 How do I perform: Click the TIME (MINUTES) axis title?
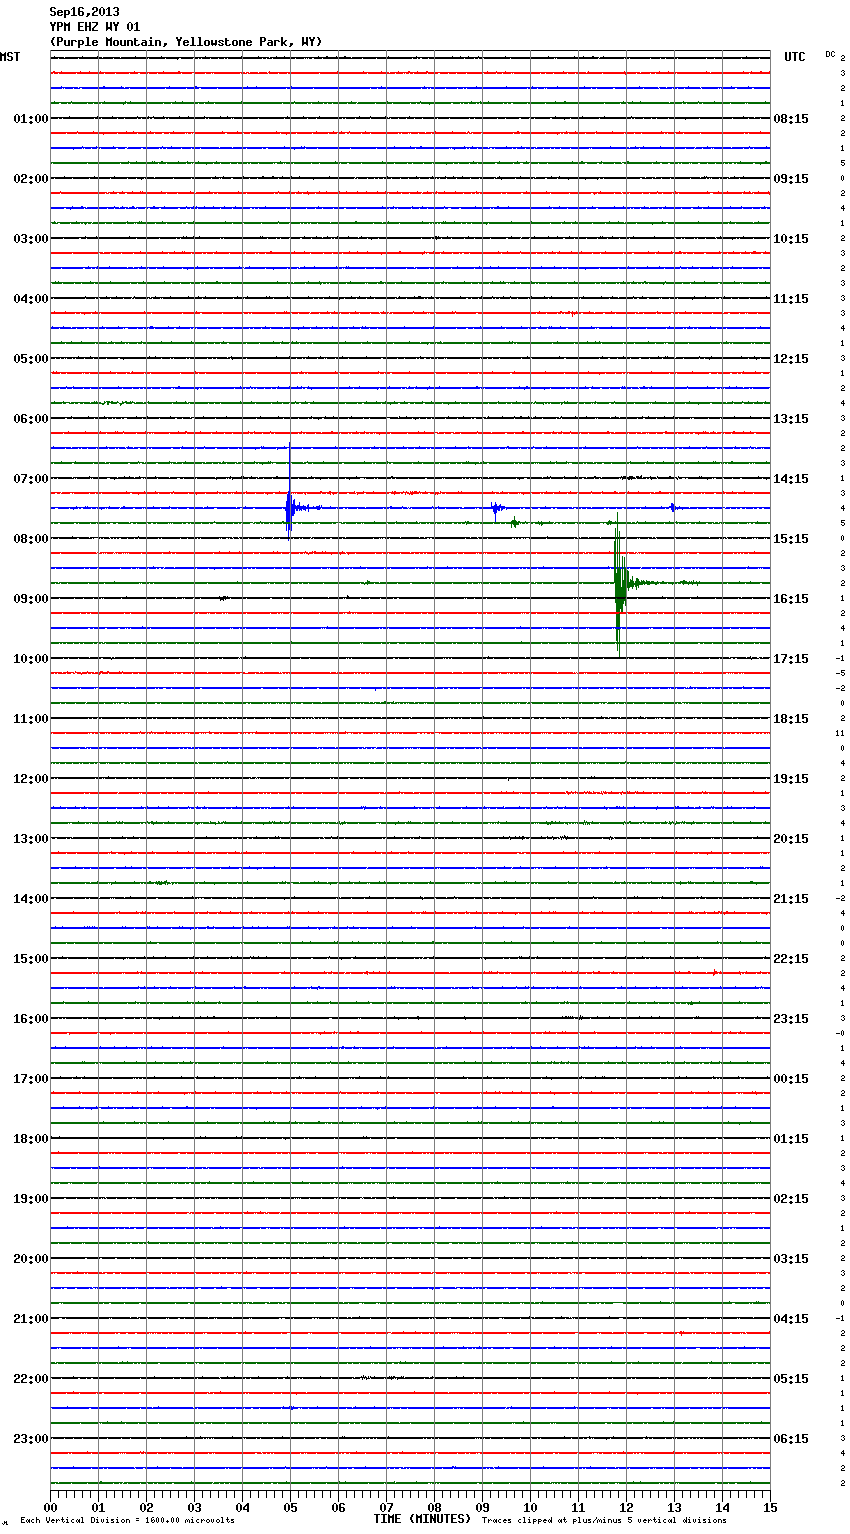422,1519
